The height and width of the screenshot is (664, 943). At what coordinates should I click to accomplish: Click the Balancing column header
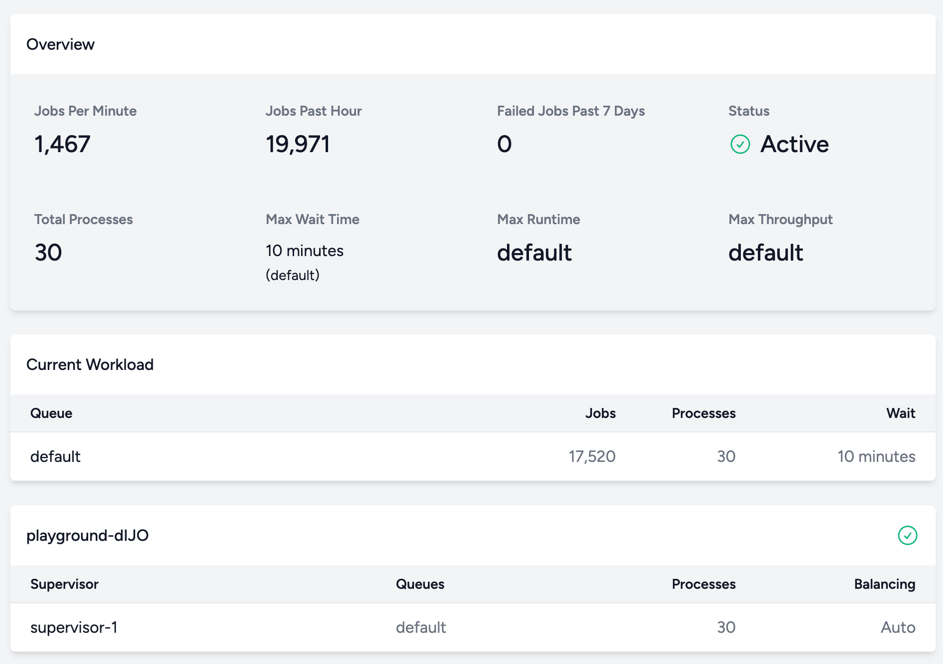pyautogui.click(x=885, y=584)
